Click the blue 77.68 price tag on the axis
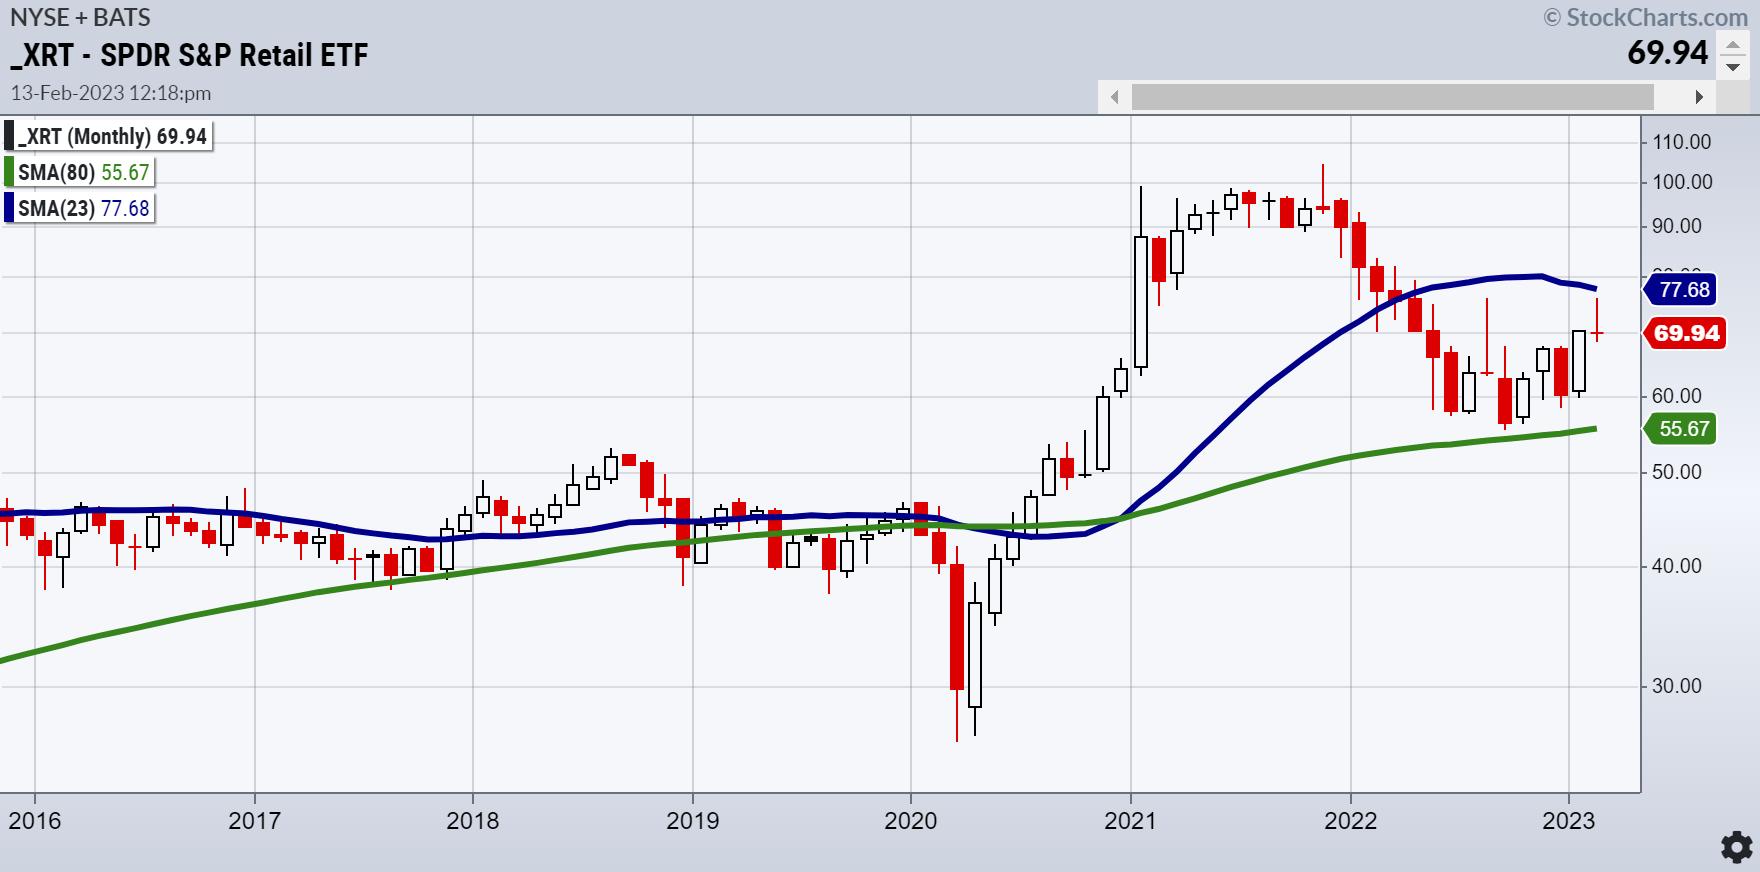 [1682, 290]
